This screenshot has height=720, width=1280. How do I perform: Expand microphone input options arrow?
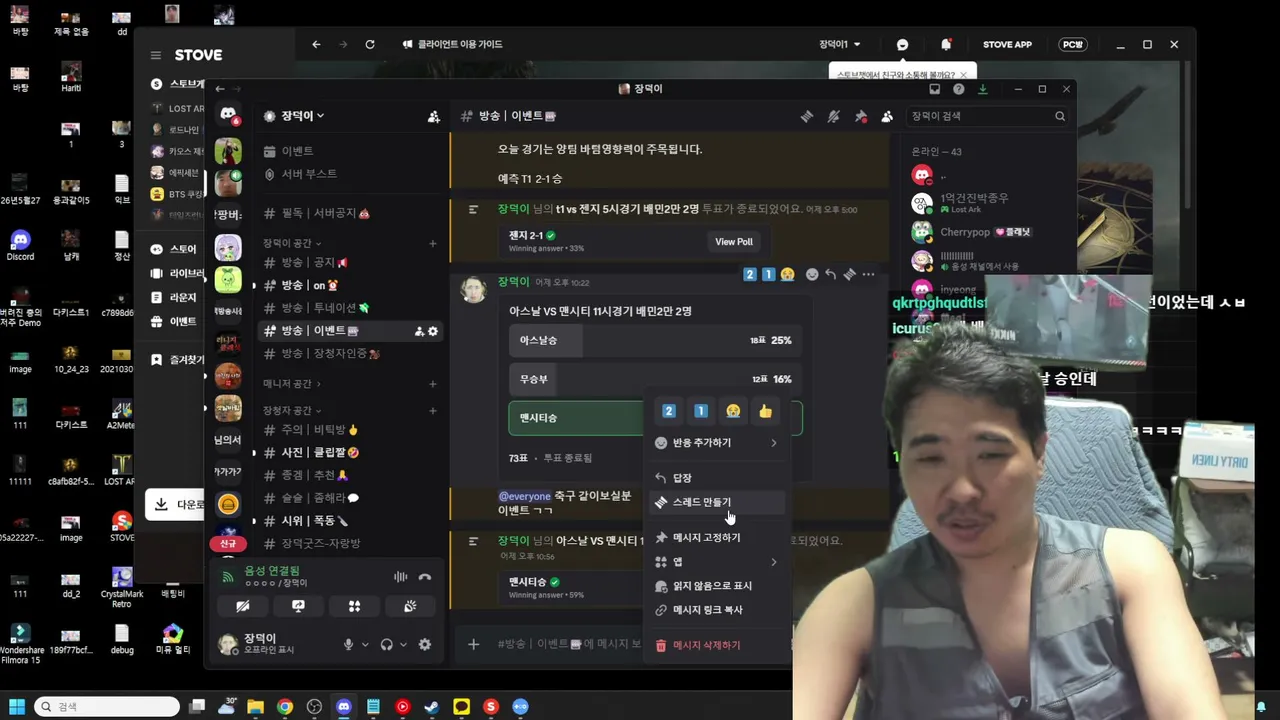tap(365, 645)
